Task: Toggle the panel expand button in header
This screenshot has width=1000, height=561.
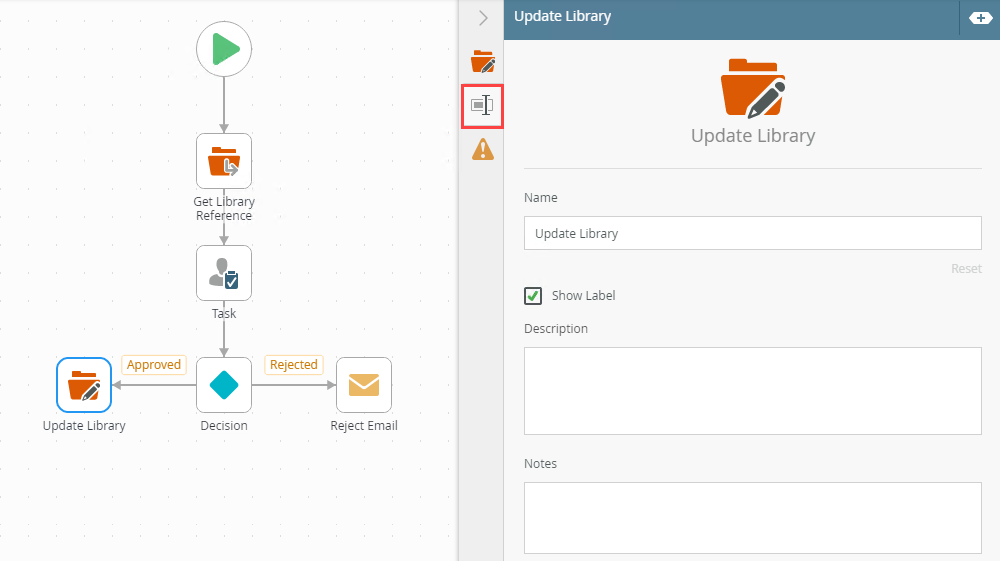Action: 980,18
